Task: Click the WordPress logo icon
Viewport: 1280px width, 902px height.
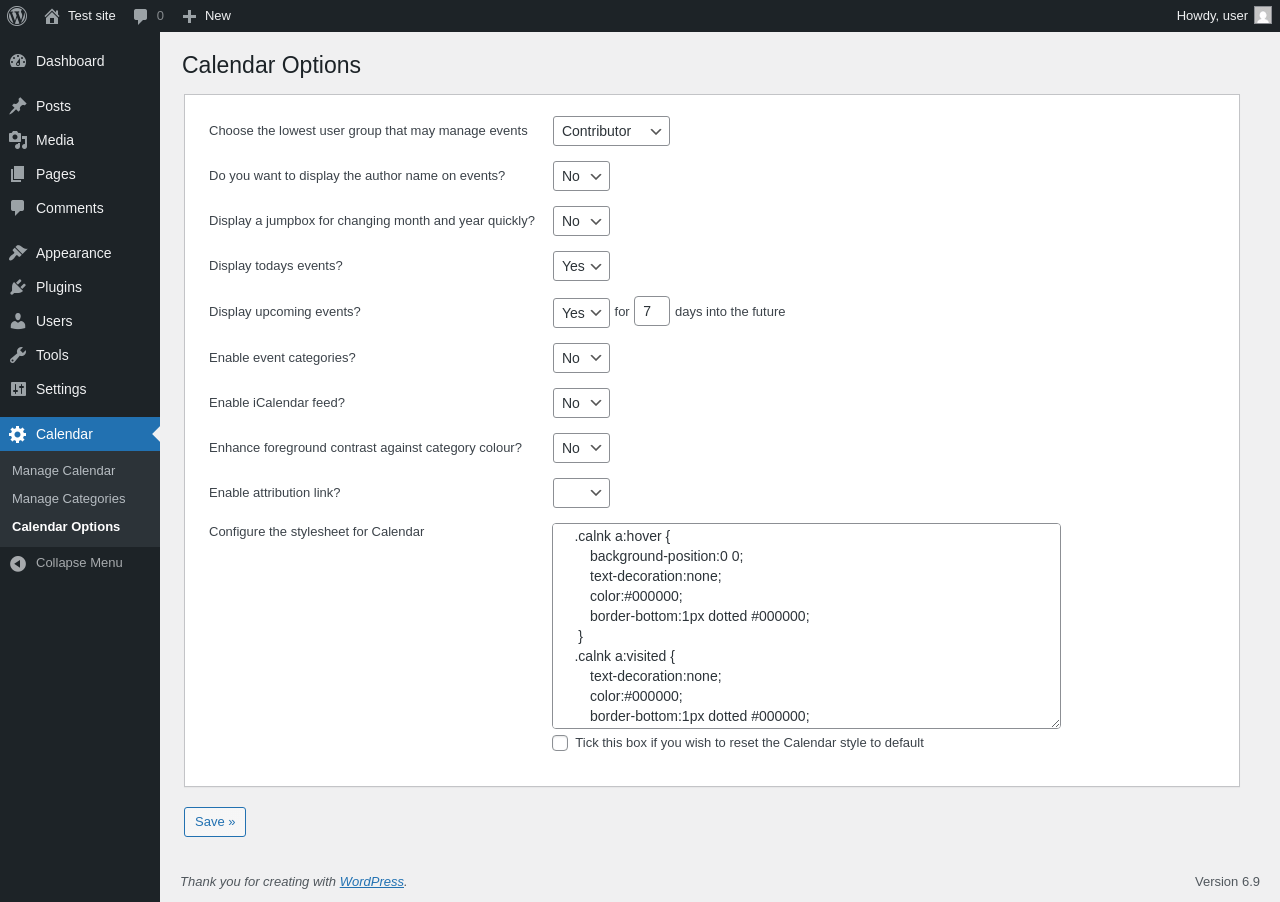Action: click(x=17, y=16)
